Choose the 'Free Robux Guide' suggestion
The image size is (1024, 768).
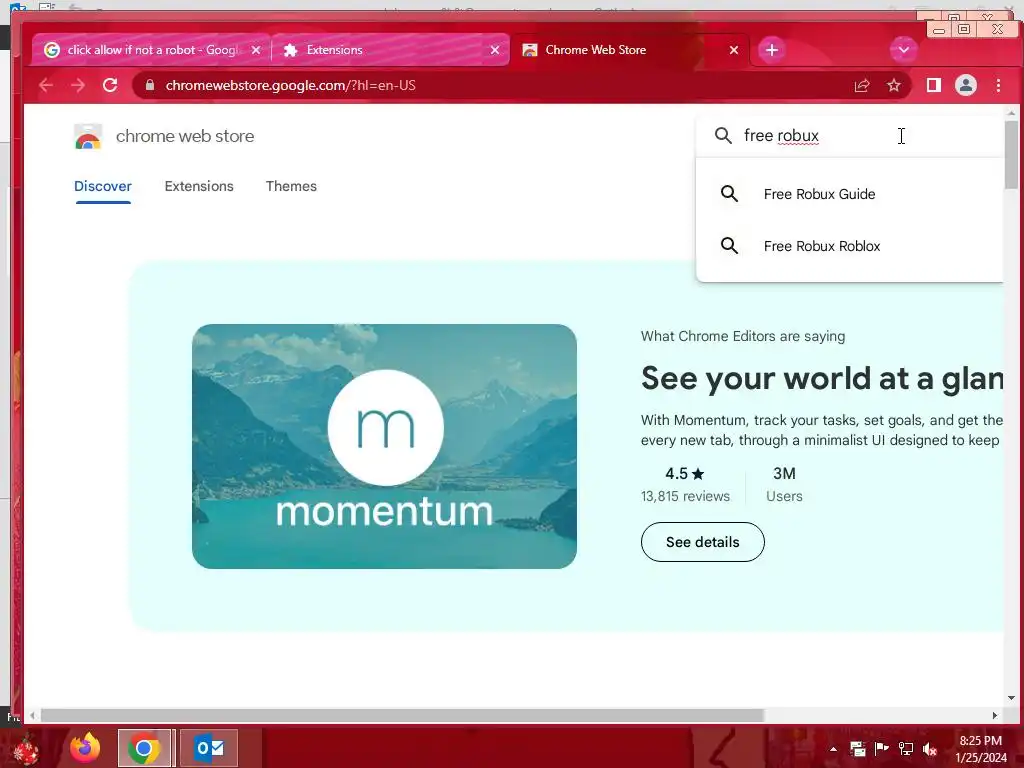(x=849, y=194)
